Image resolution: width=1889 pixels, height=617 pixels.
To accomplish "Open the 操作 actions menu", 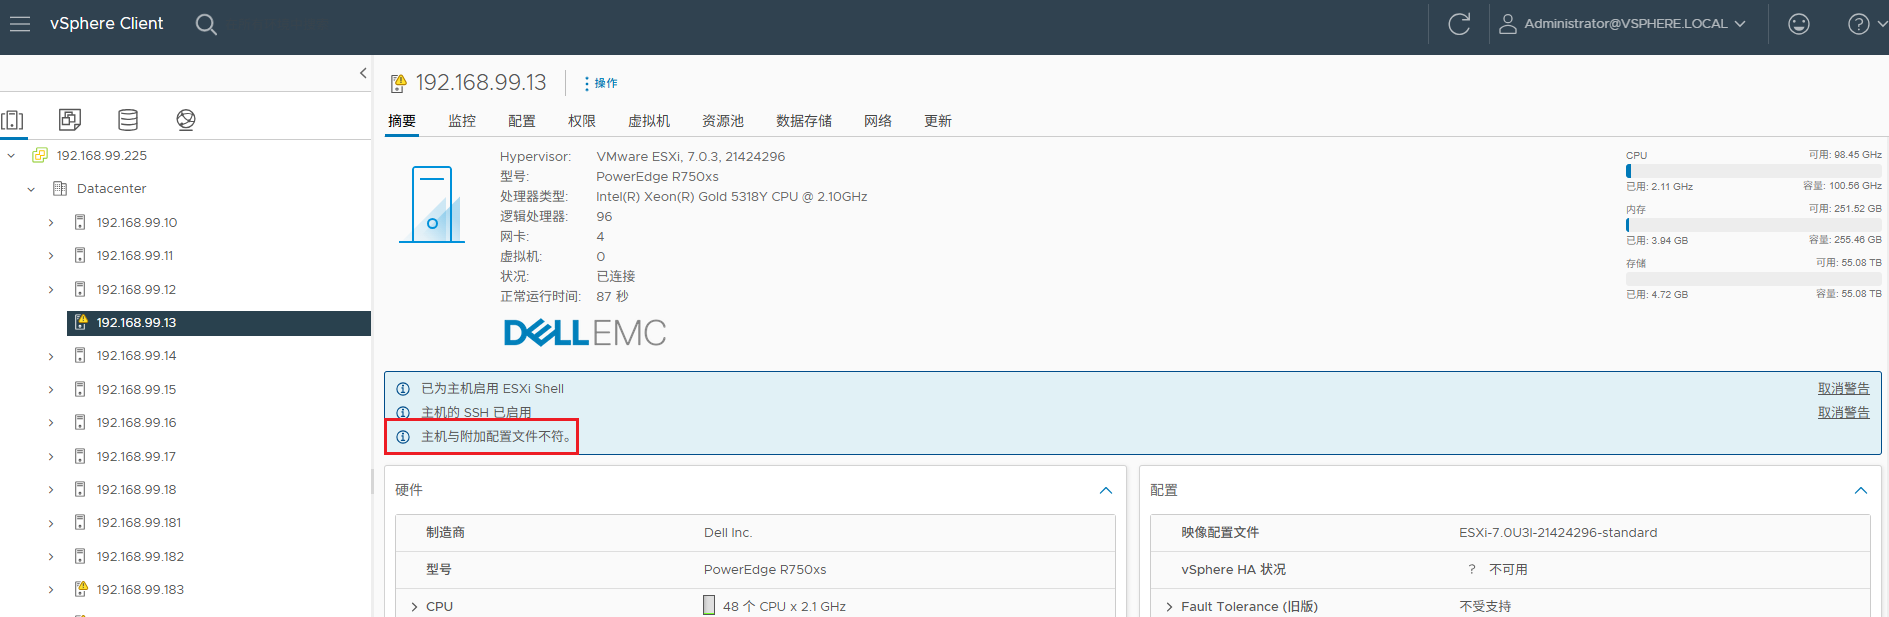I will point(602,83).
